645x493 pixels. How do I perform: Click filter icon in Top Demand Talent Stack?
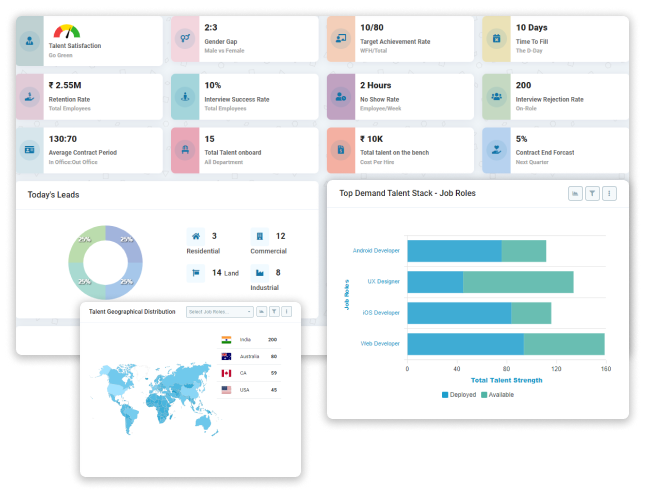tap(592, 193)
